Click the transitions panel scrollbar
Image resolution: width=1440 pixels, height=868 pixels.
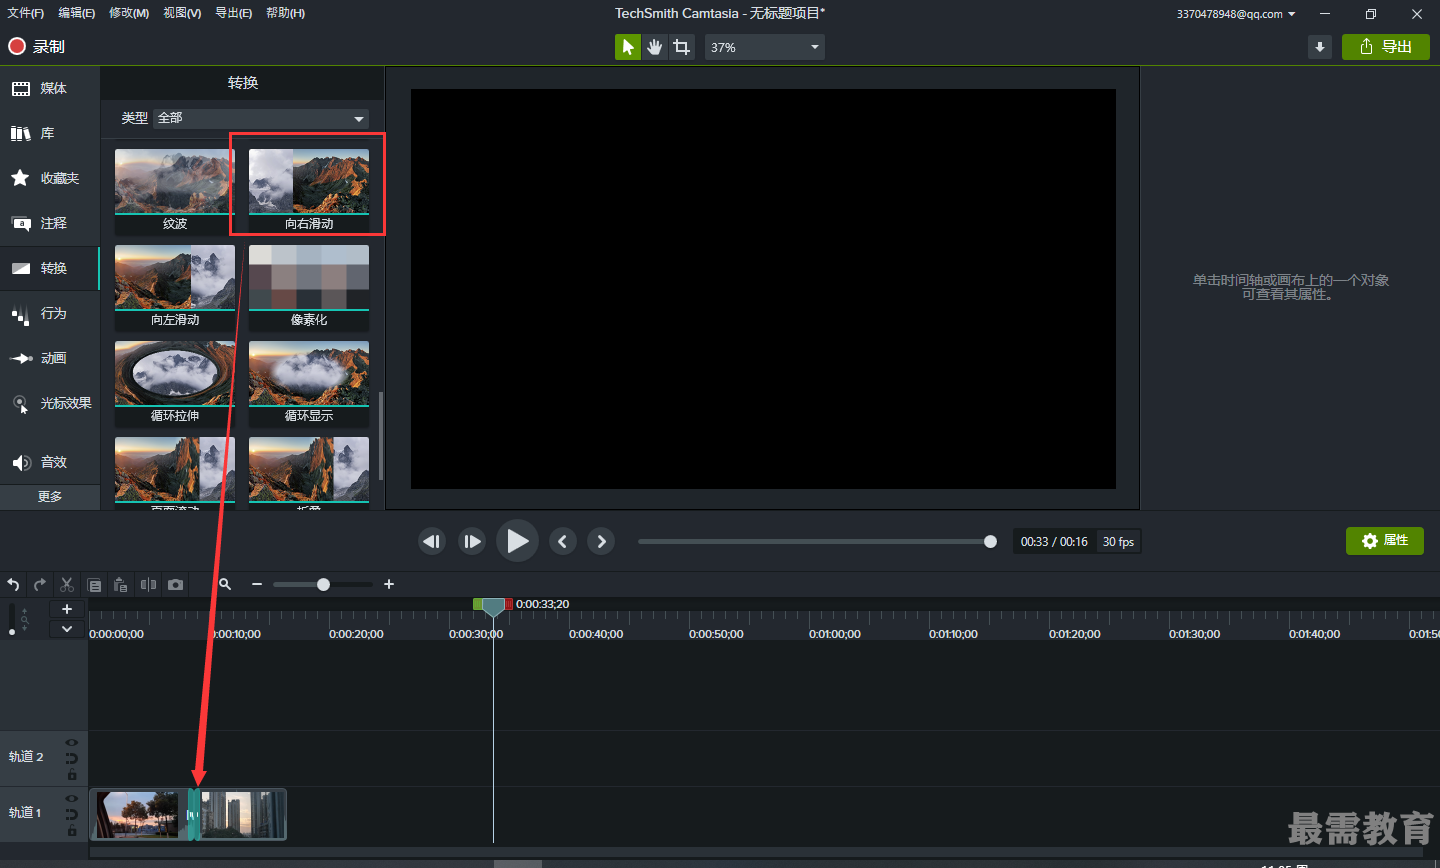[381, 436]
